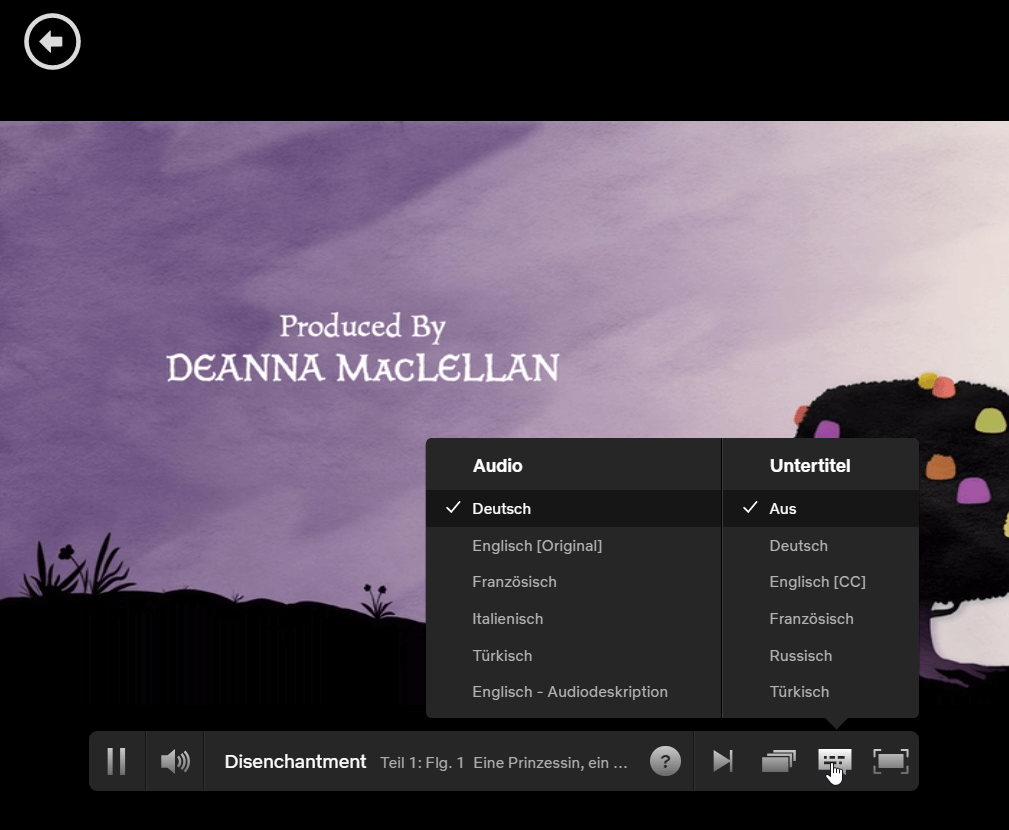Image resolution: width=1009 pixels, height=830 pixels.
Task: Open the help question mark icon
Action: tap(665, 761)
